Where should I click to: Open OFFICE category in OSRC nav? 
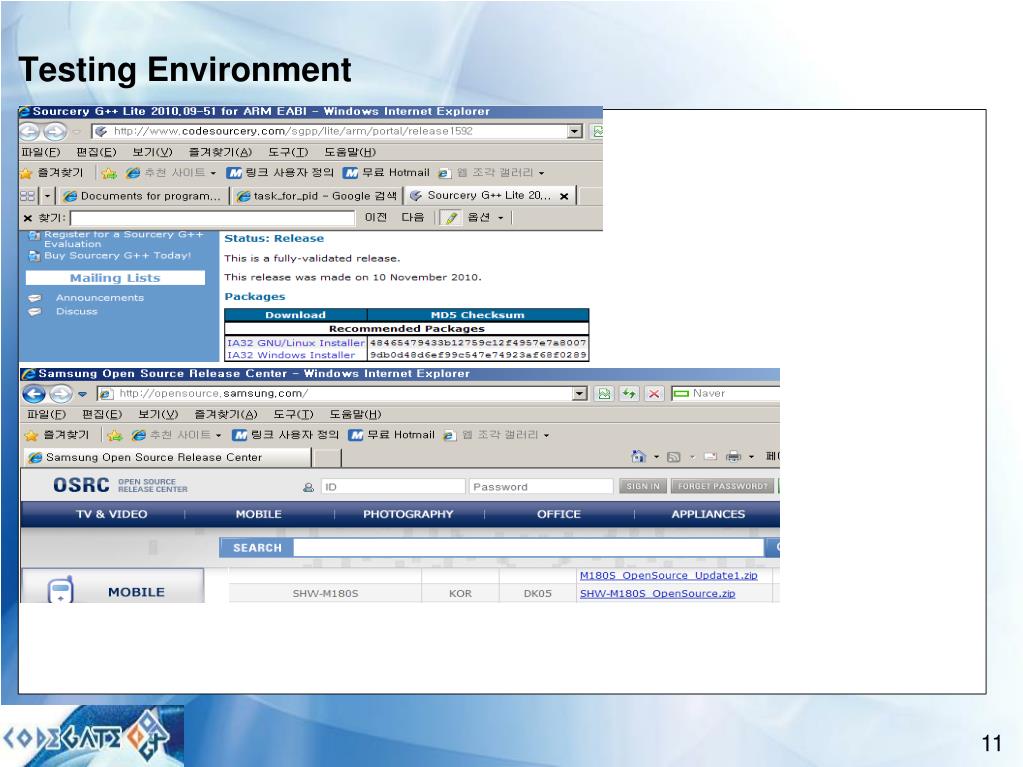(558, 514)
